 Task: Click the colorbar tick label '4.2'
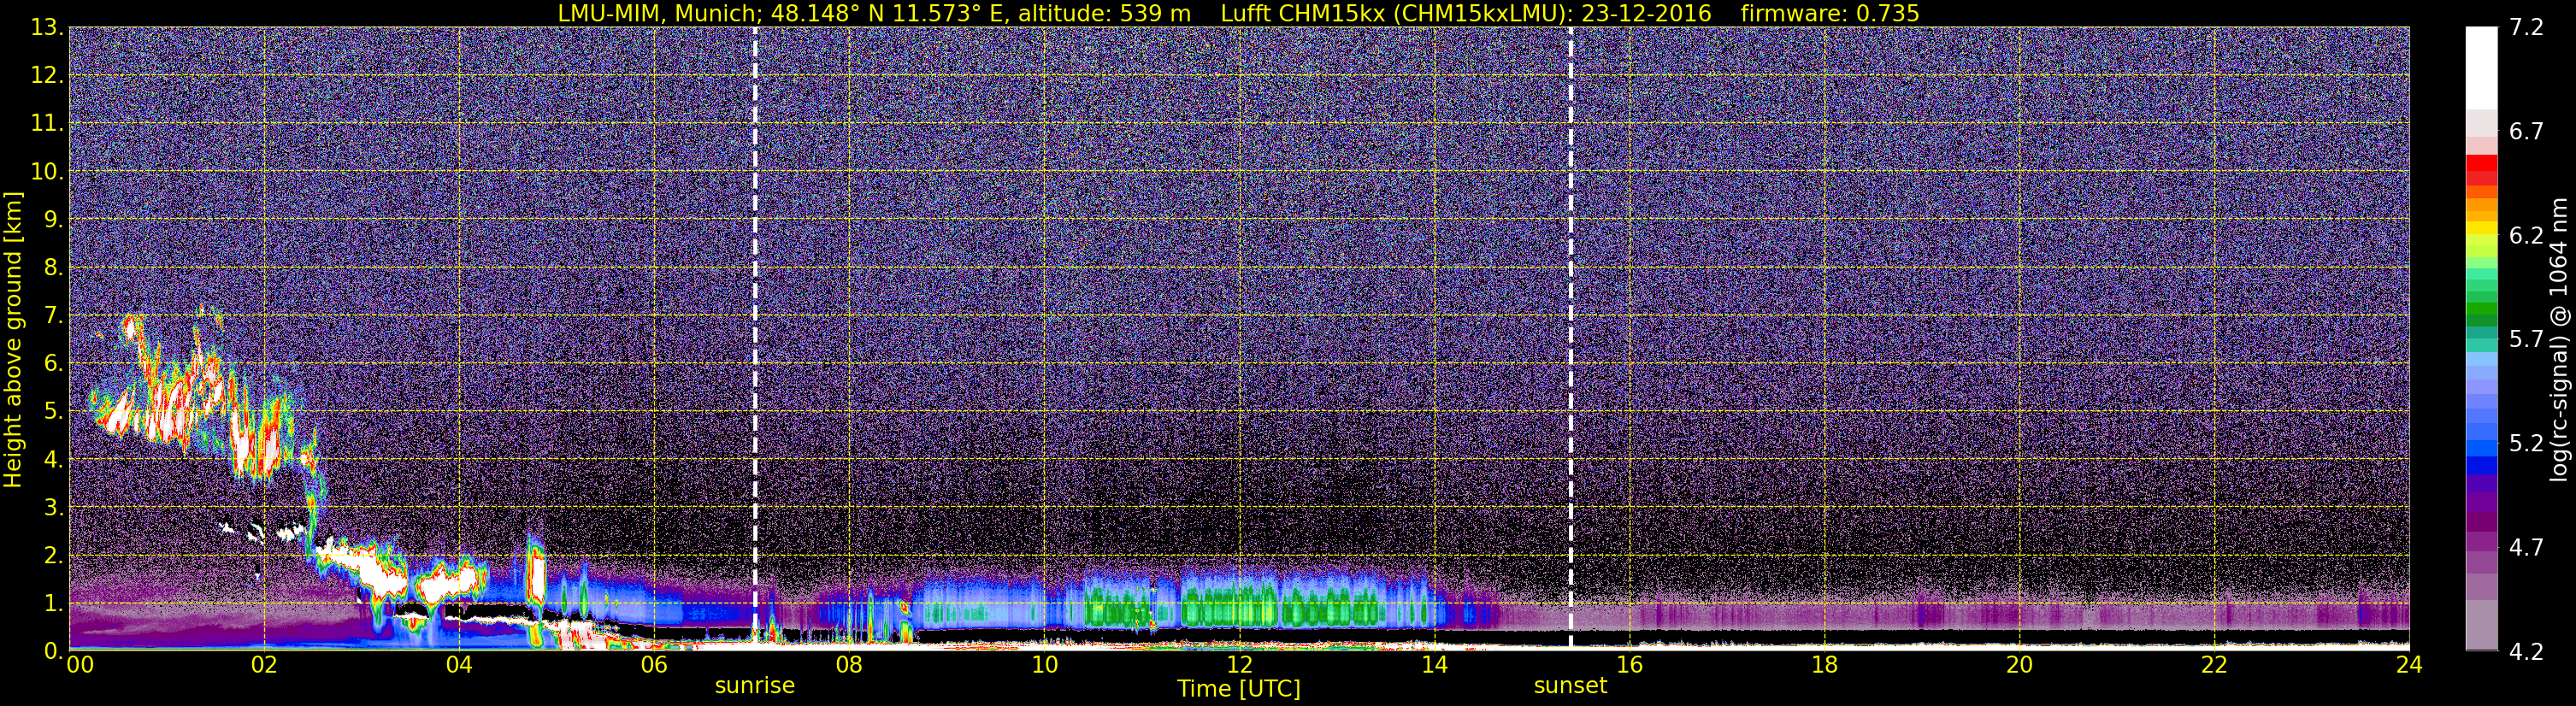(2527, 652)
